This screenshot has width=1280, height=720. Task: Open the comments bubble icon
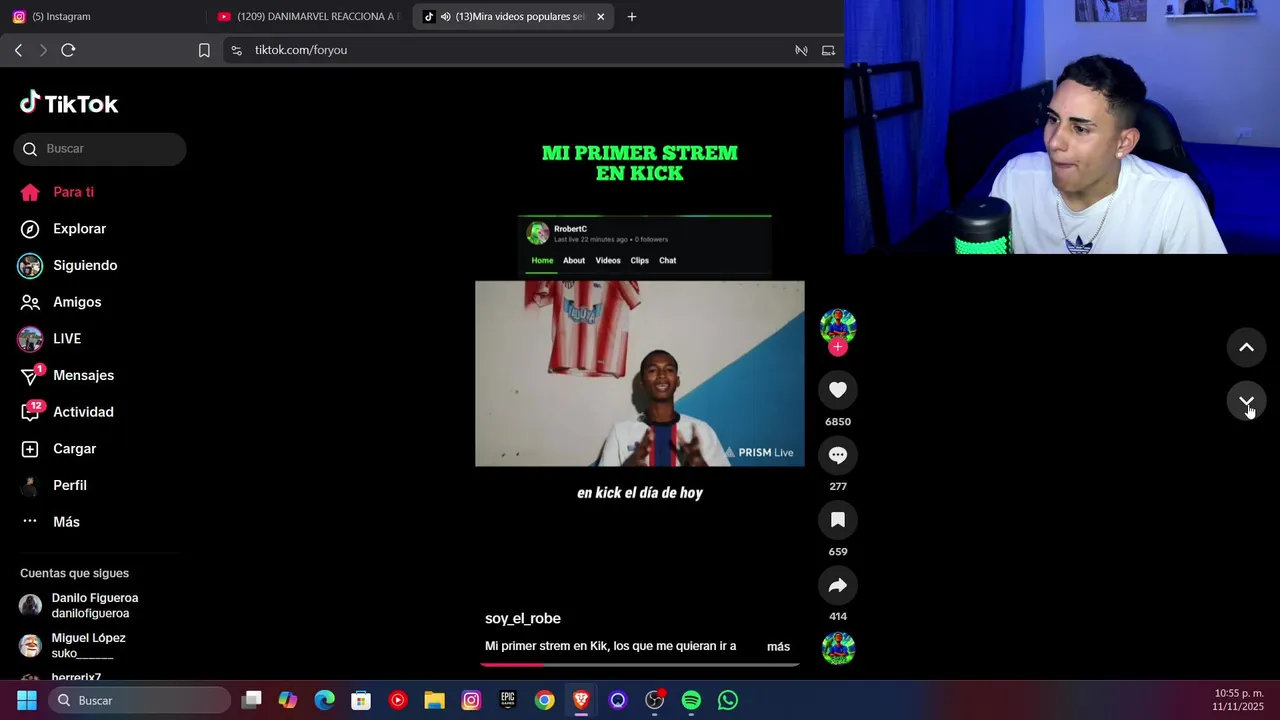[x=838, y=455]
